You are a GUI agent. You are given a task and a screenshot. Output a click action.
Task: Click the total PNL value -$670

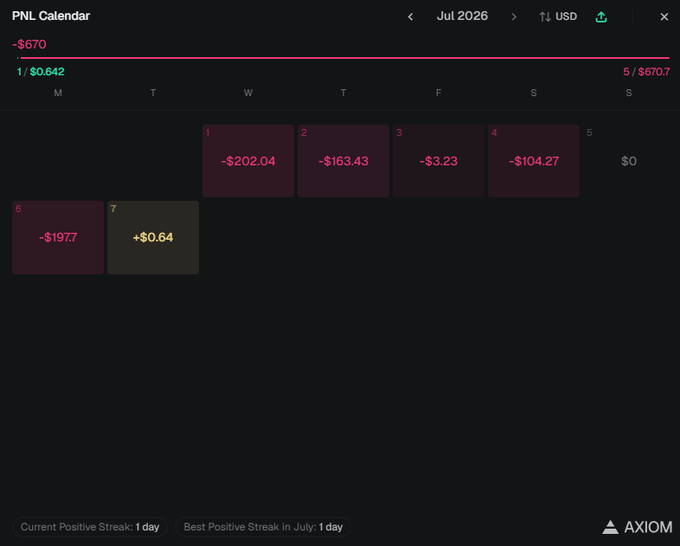pos(29,44)
